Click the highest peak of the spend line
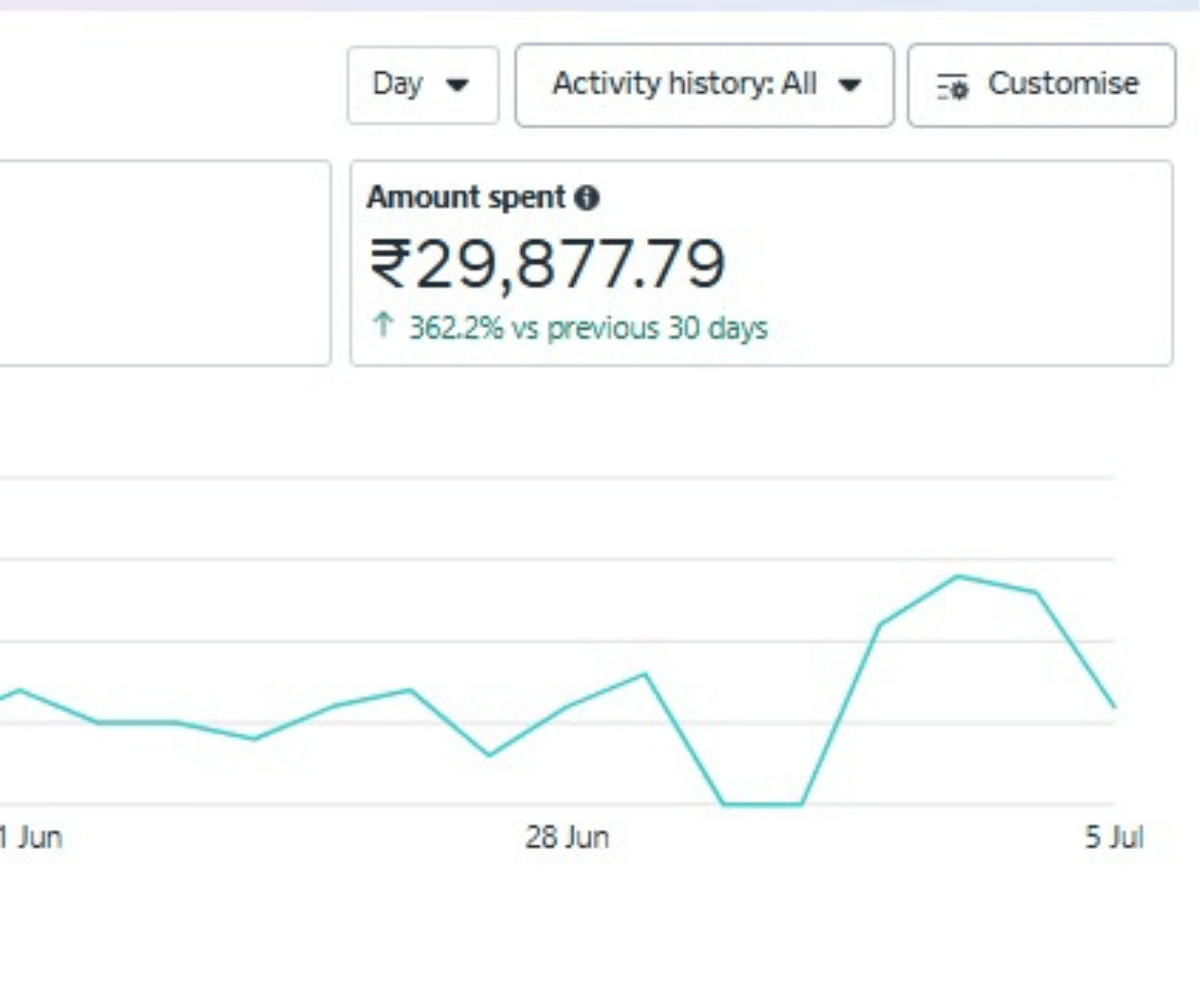This screenshot has height=1000, width=1200. pos(958,576)
